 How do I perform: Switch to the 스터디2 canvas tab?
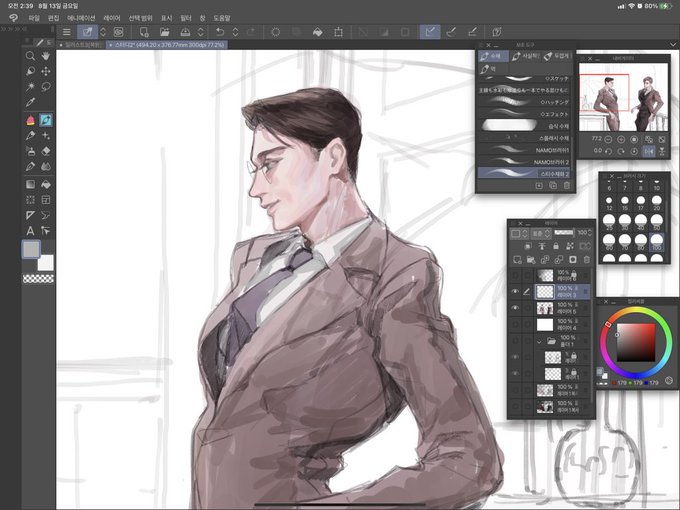(x=167, y=45)
